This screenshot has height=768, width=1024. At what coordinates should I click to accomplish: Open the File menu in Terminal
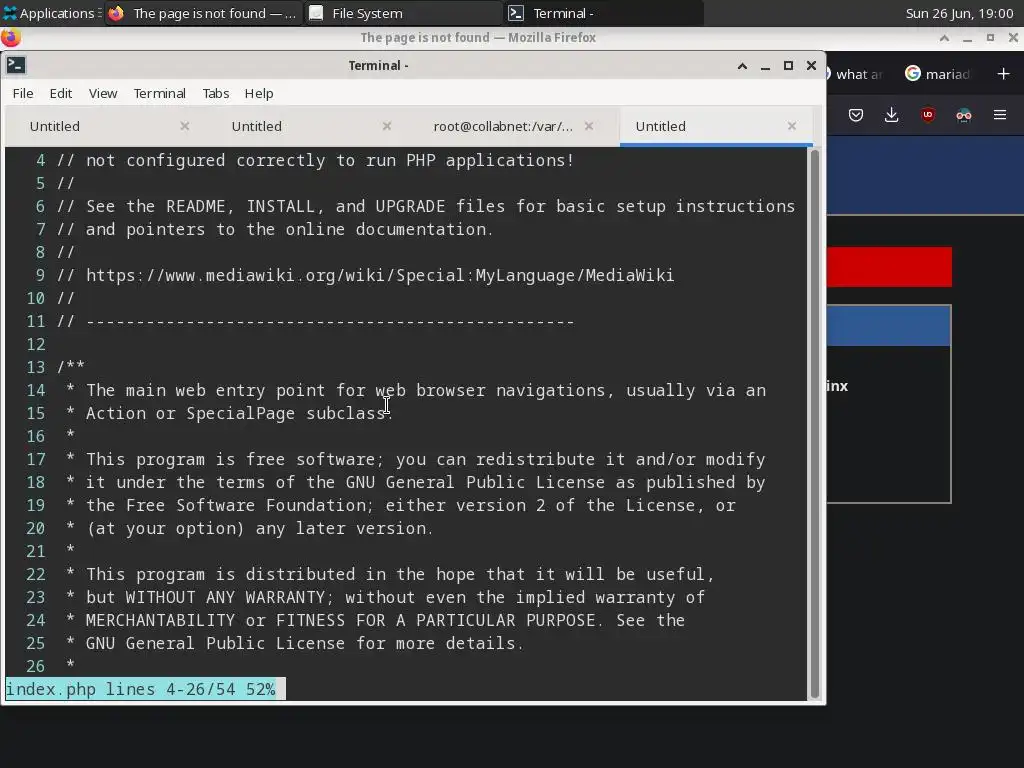point(23,93)
